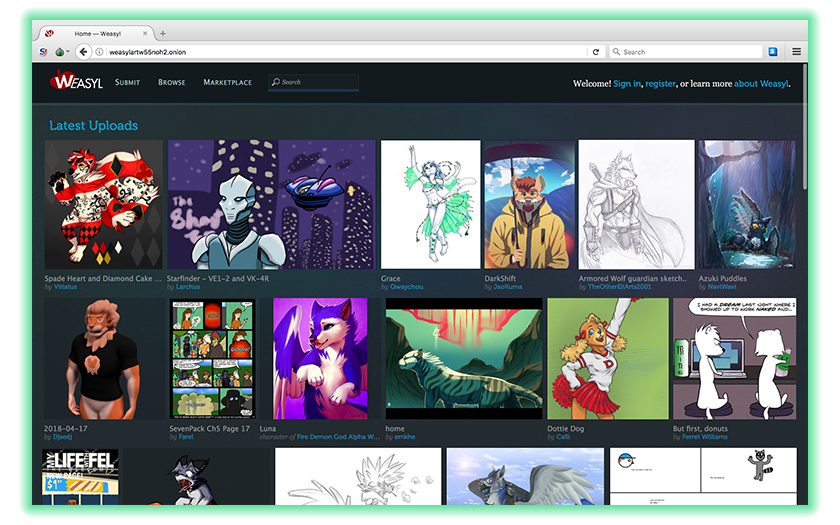Click the blue extension icon in toolbar

point(774,52)
